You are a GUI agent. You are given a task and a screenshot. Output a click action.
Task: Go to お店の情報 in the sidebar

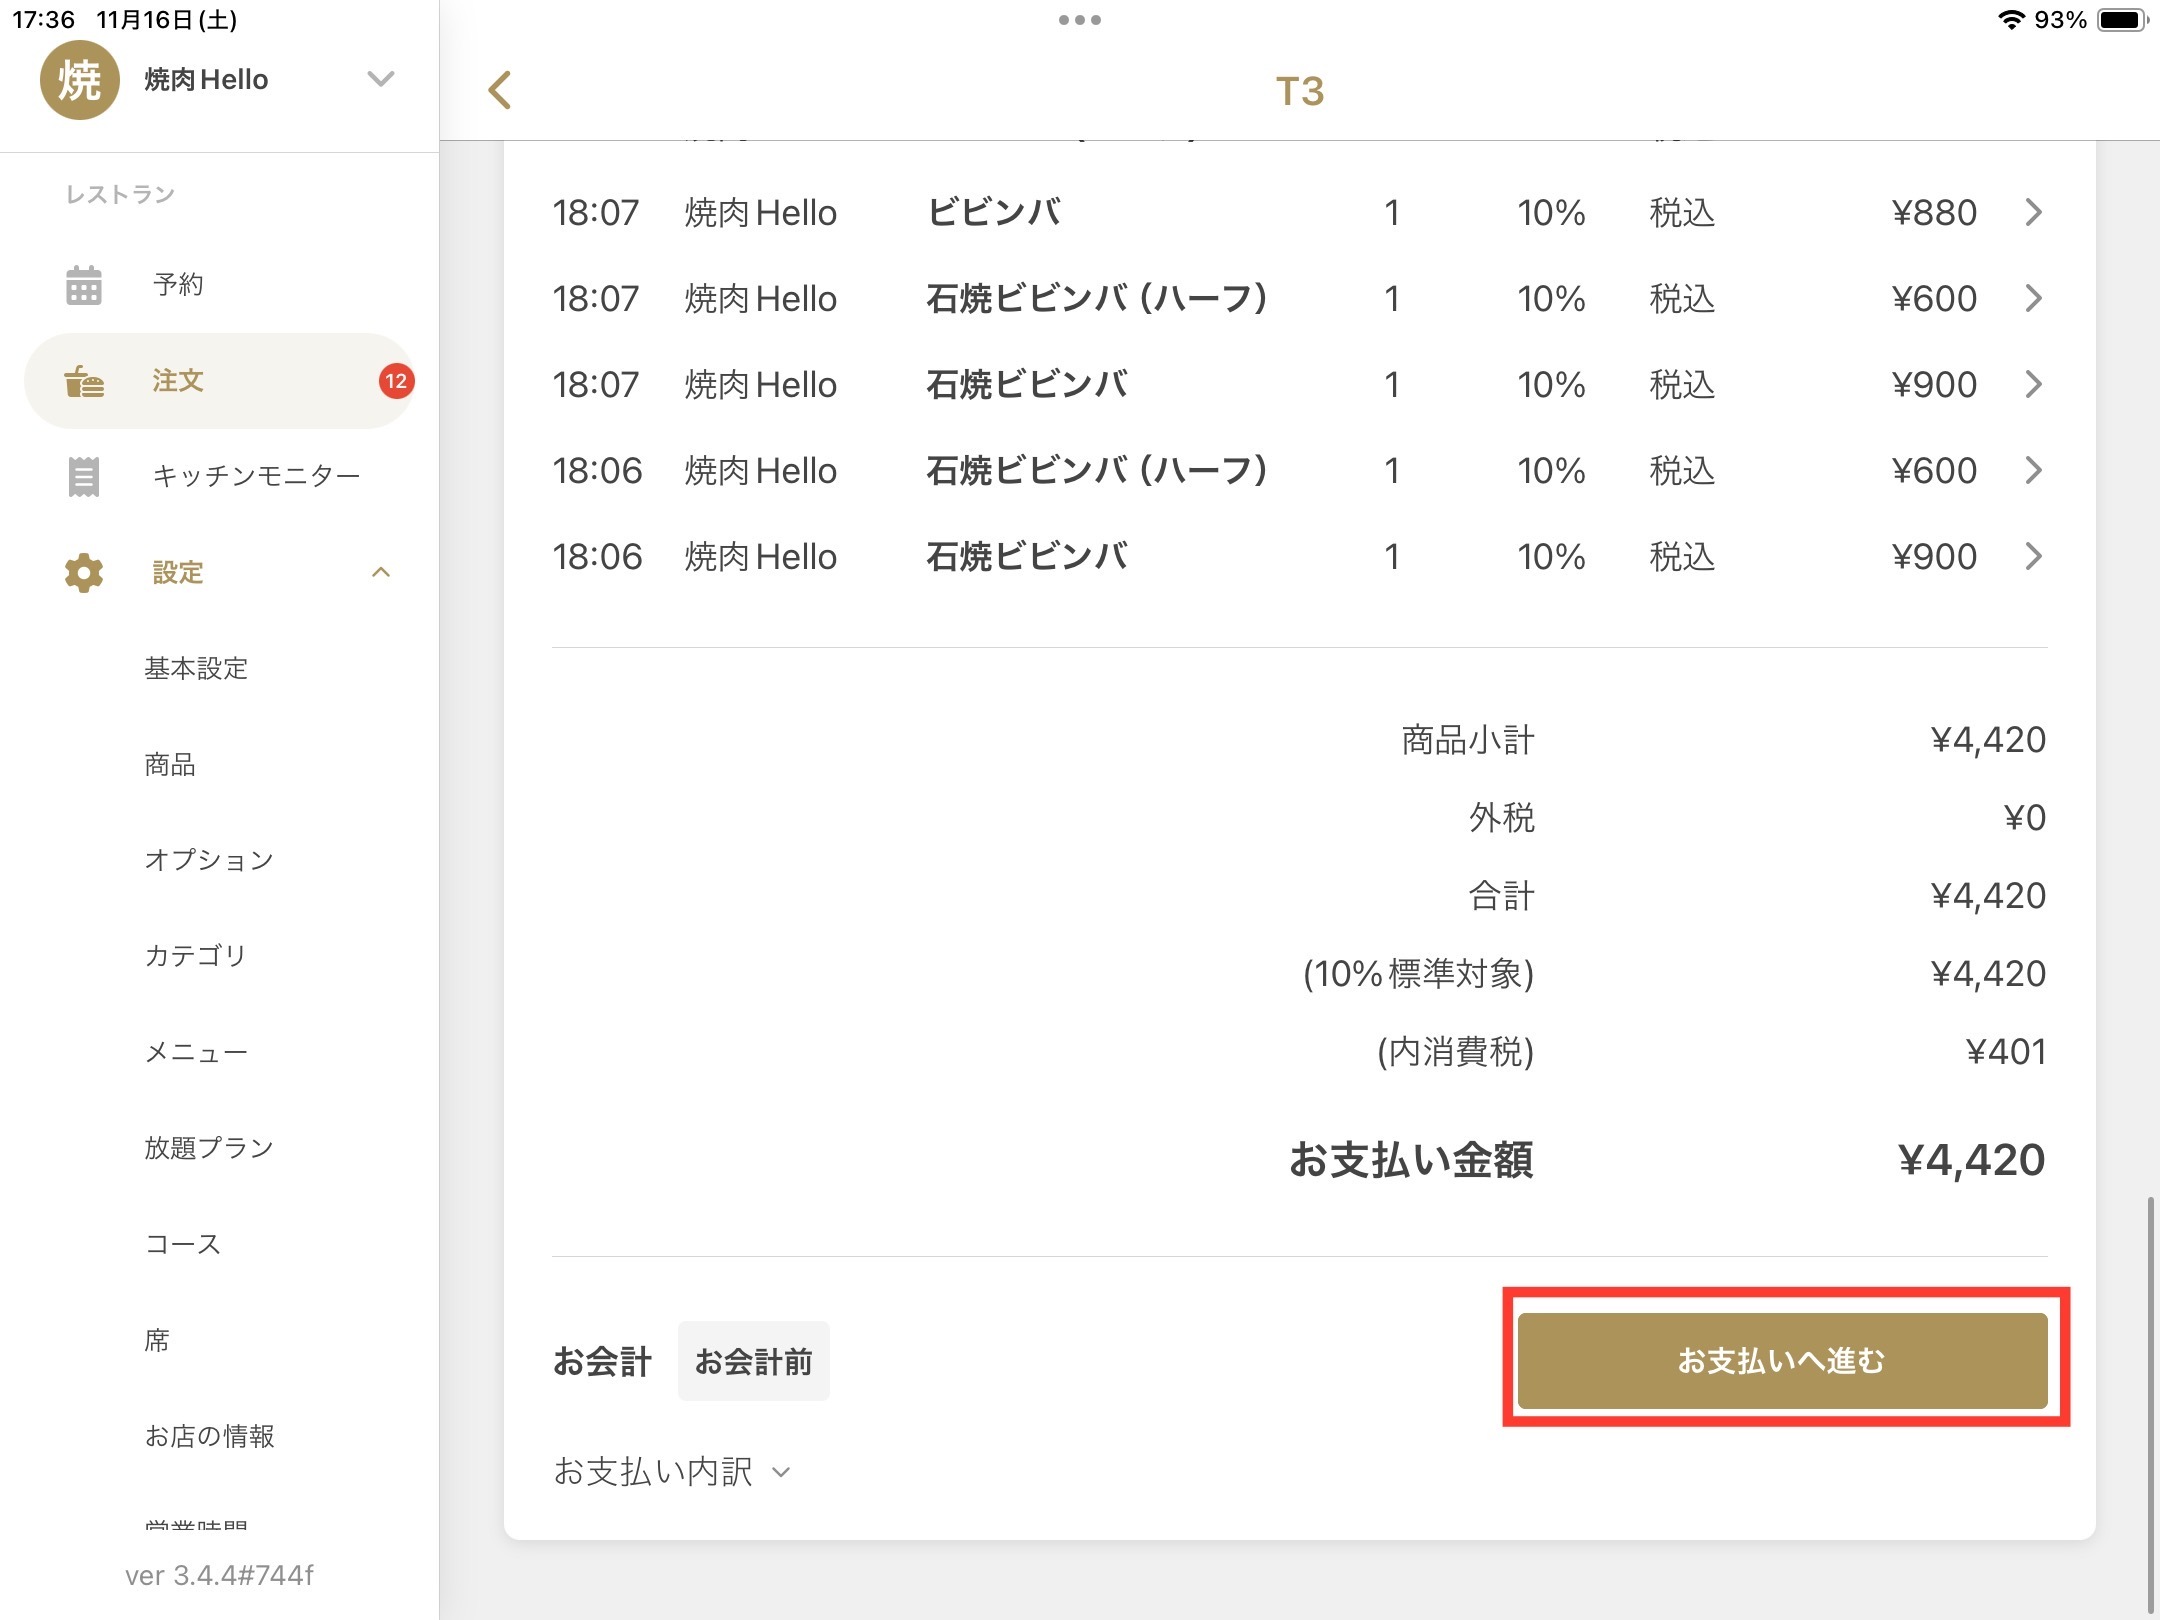209,1436
